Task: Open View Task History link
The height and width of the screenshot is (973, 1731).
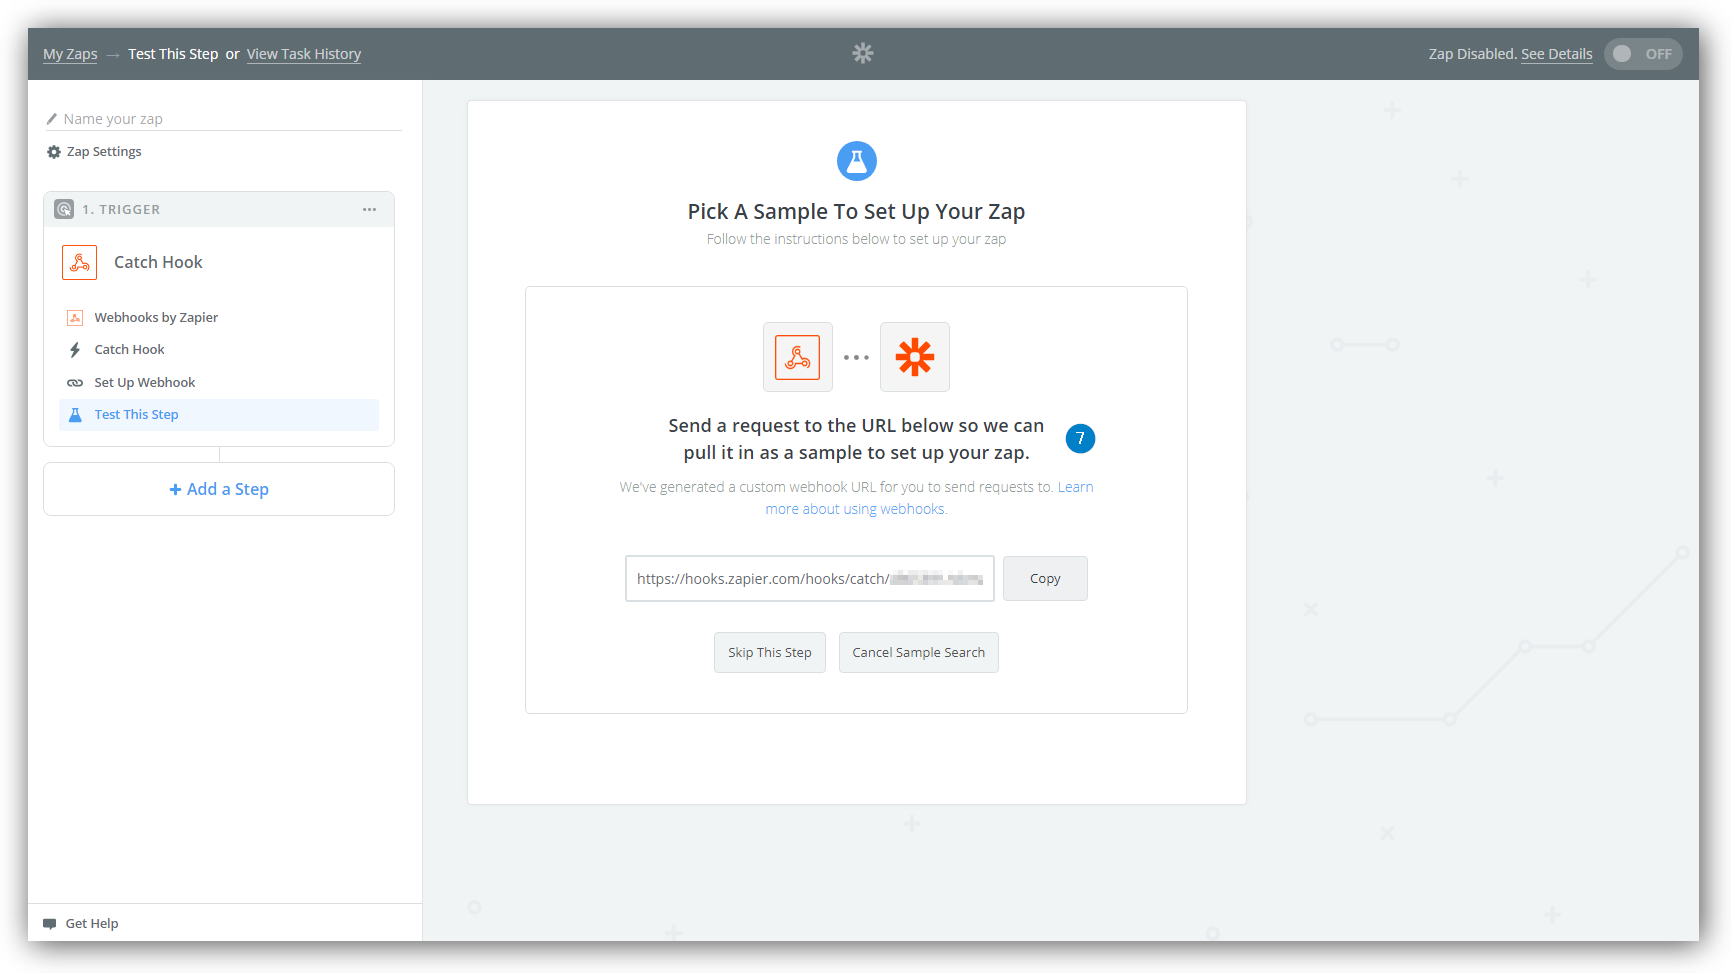Action: click(304, 54)
